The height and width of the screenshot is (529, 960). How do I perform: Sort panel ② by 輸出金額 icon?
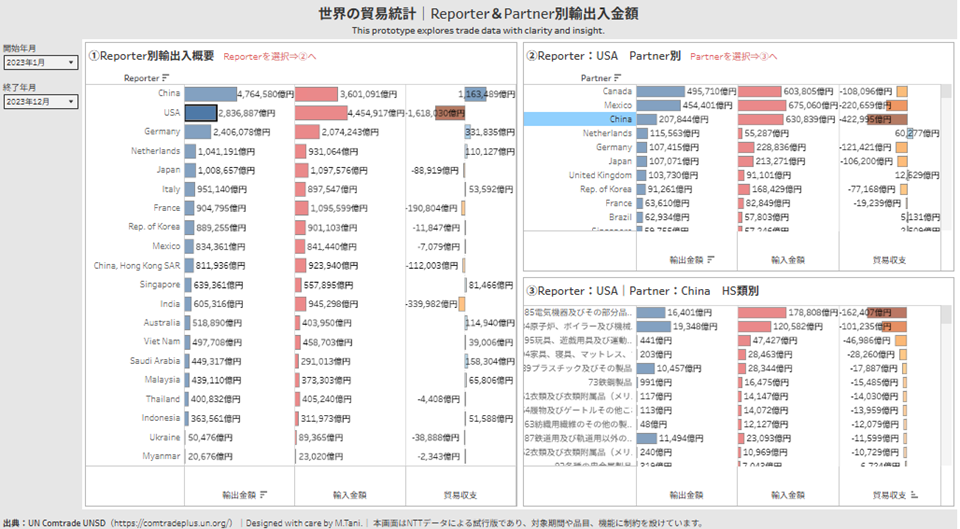click(x=711, y=259)
